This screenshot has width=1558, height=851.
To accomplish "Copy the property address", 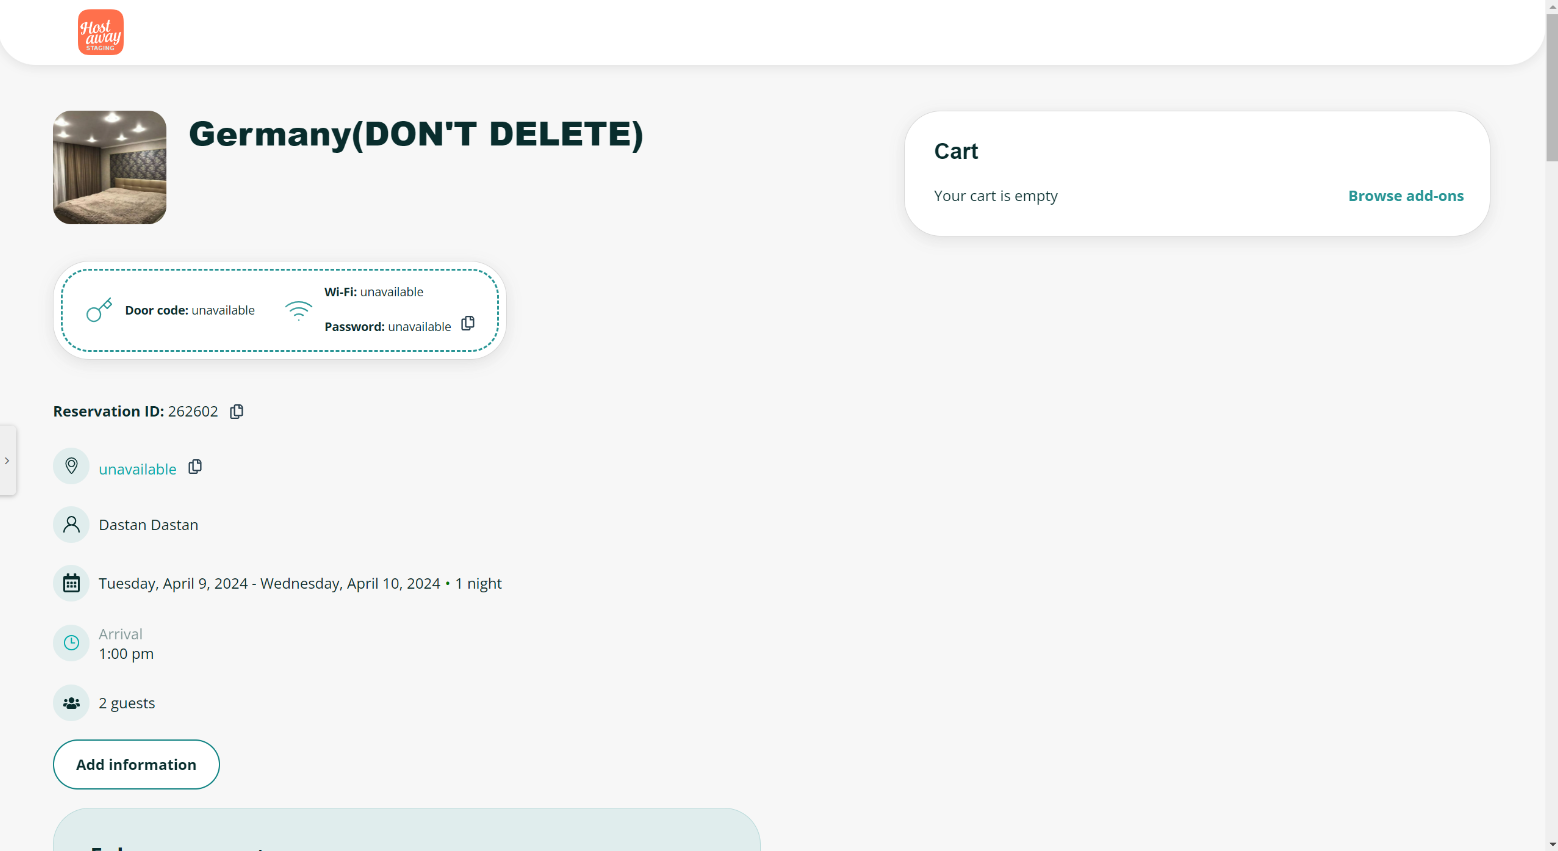I will (x=195, y=467).
